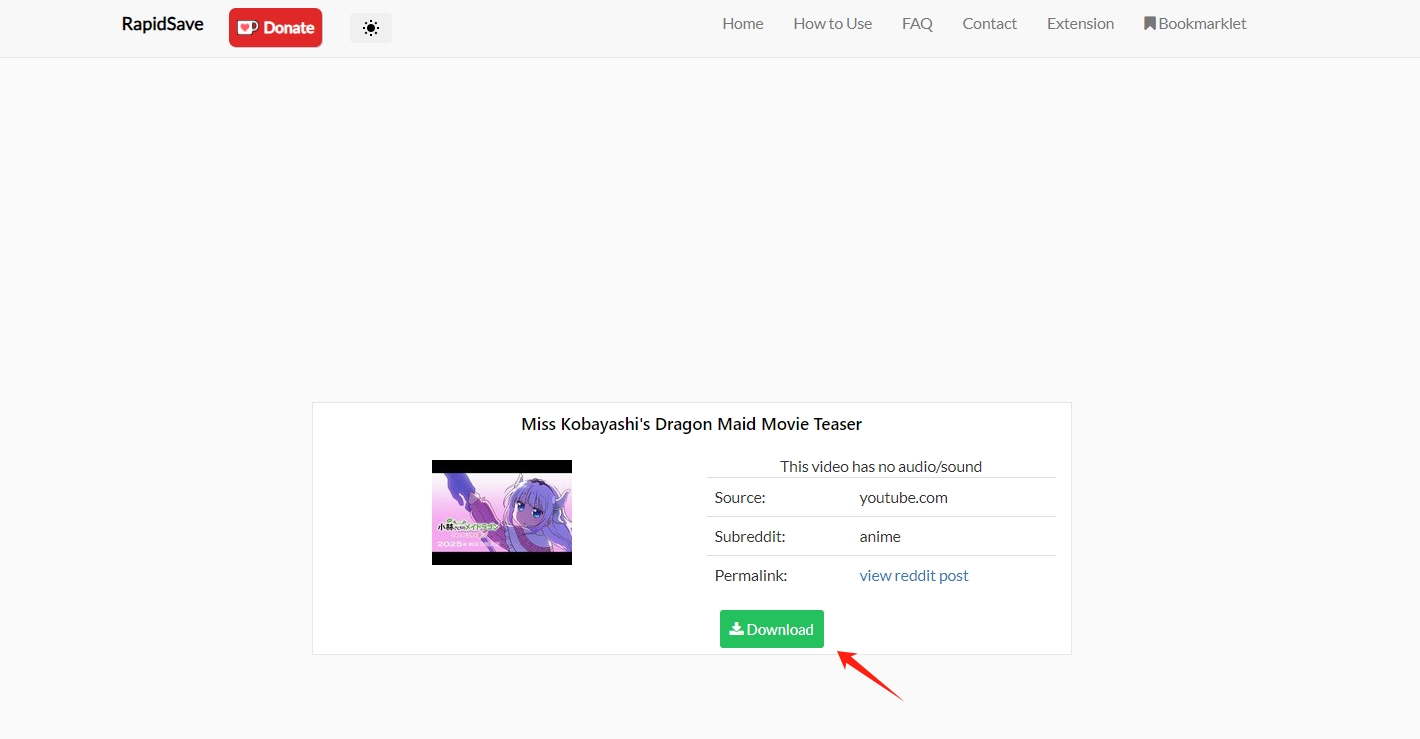
Task: Open the How to Use page
Action: tap(833, 24)
